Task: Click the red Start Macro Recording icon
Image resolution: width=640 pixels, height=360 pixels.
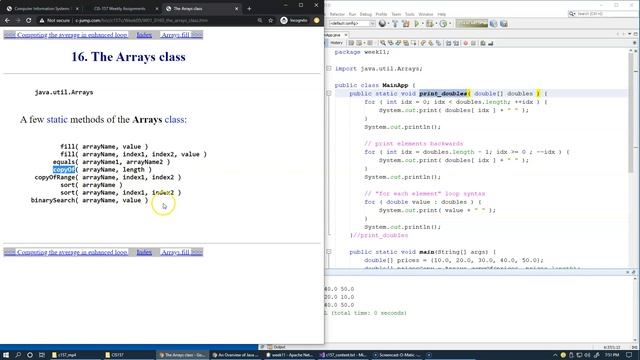Action: point(465,43)
